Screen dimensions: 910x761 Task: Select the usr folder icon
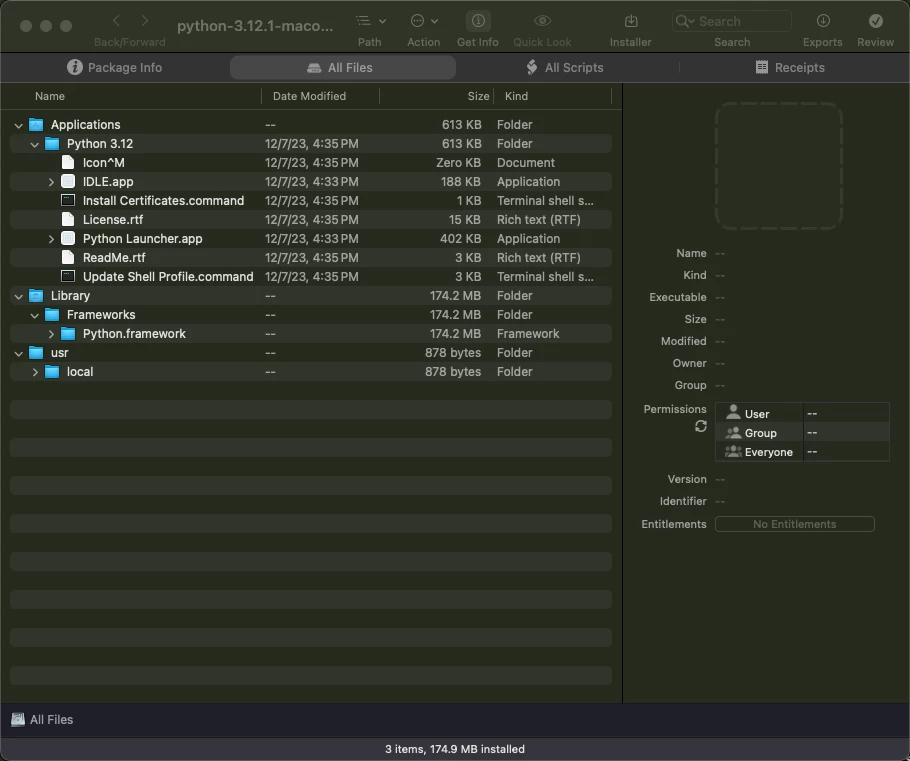click(x=36, y=352)
